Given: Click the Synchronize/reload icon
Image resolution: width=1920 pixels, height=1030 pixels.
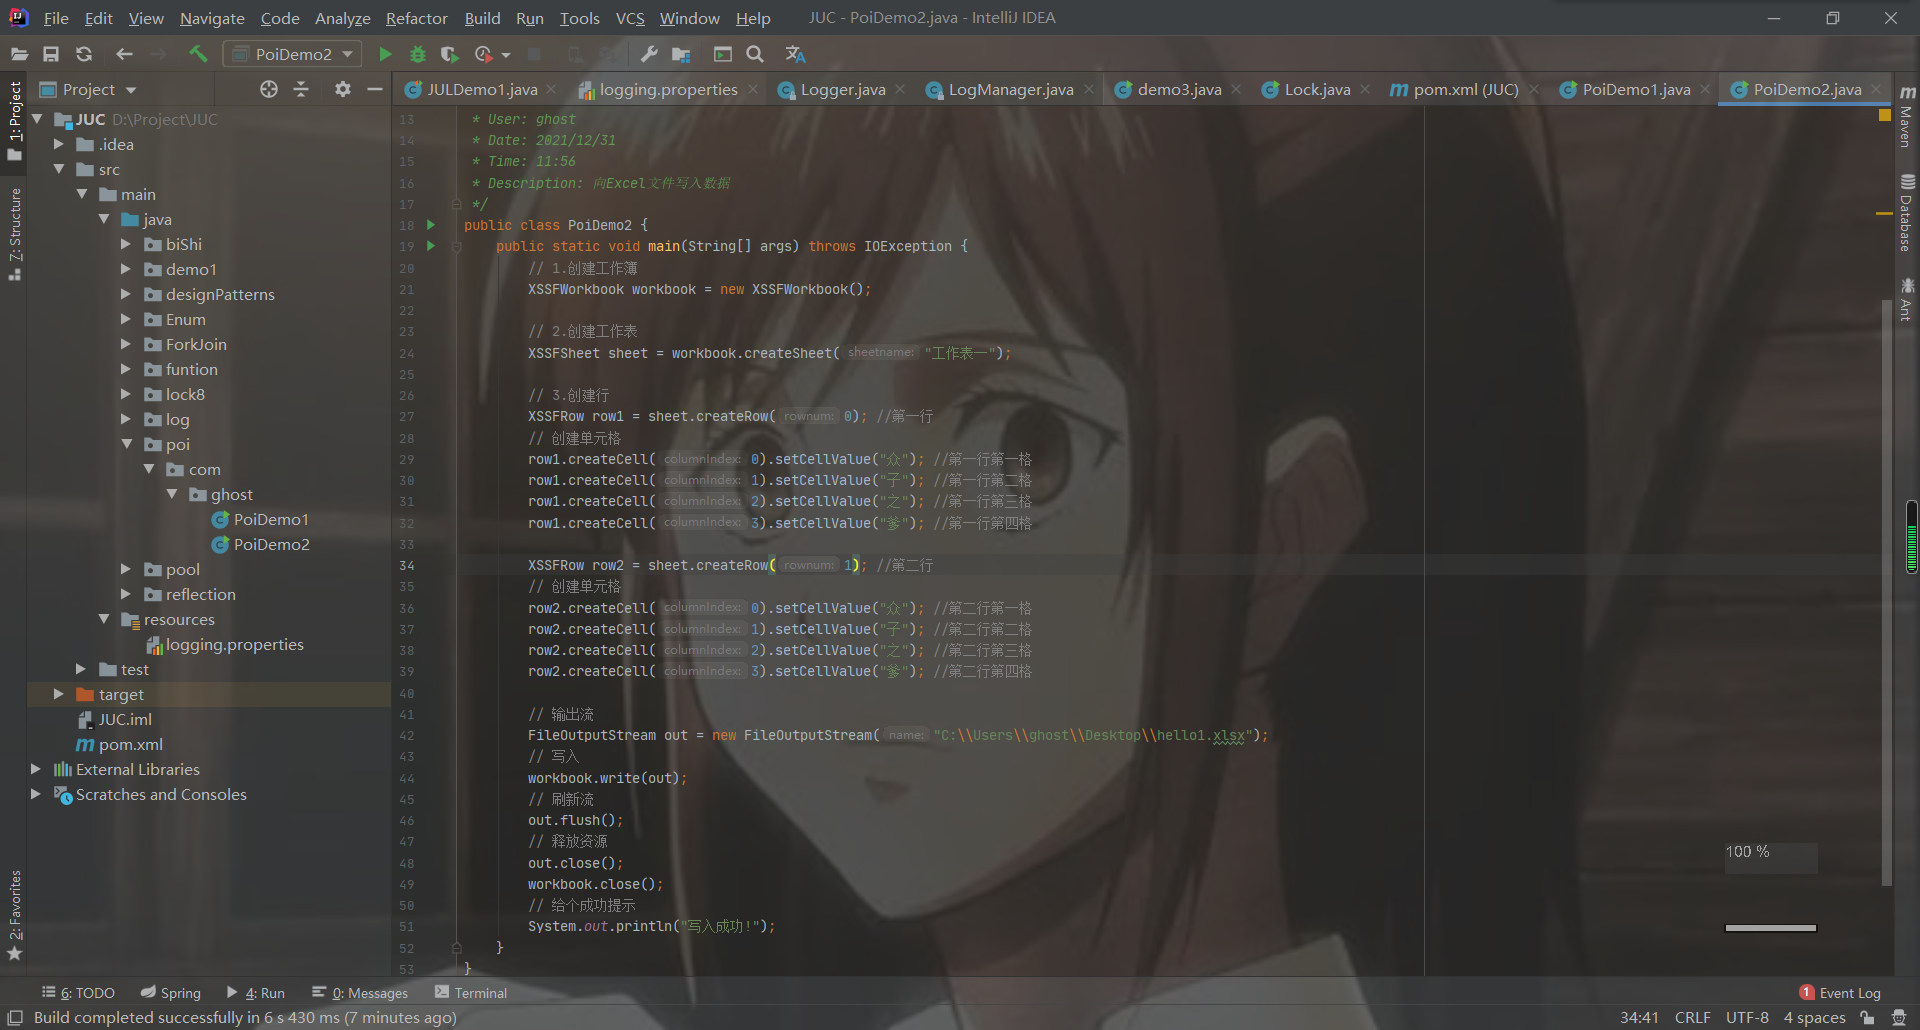Looking at the screenshot, I should pyautogui.click(x=84, y=54).
